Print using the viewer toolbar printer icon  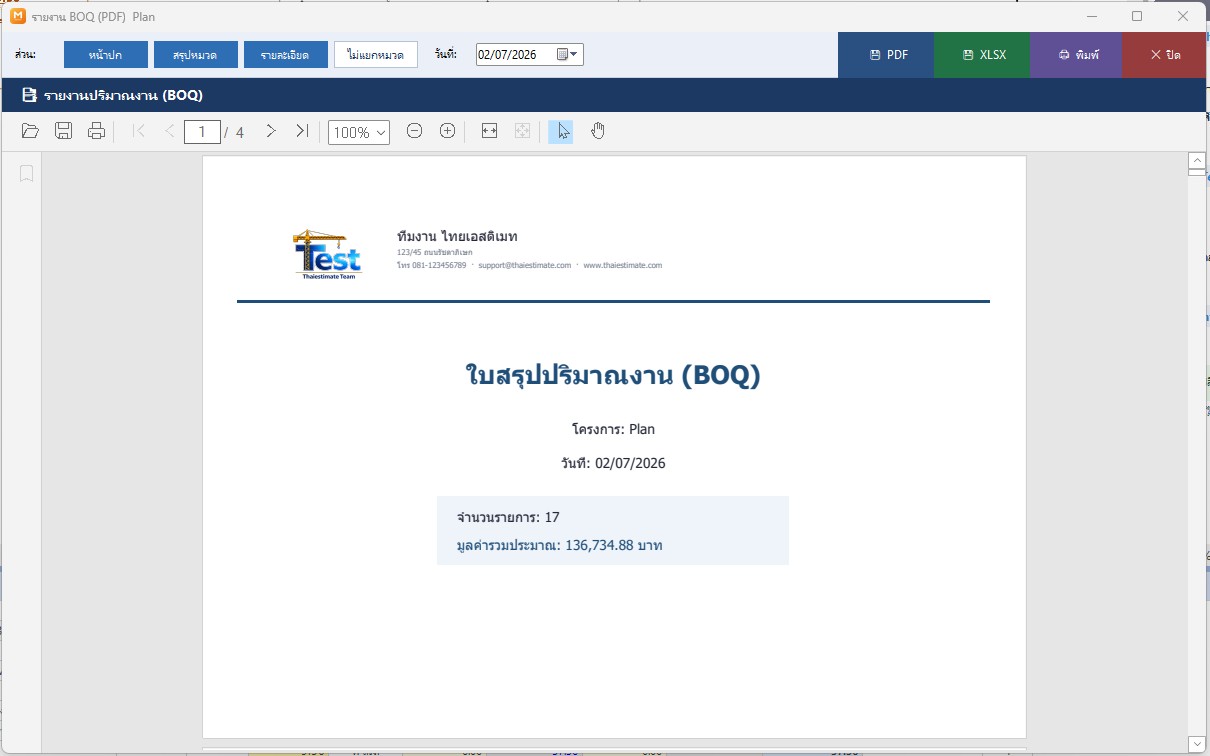click(x=96, y=131)
